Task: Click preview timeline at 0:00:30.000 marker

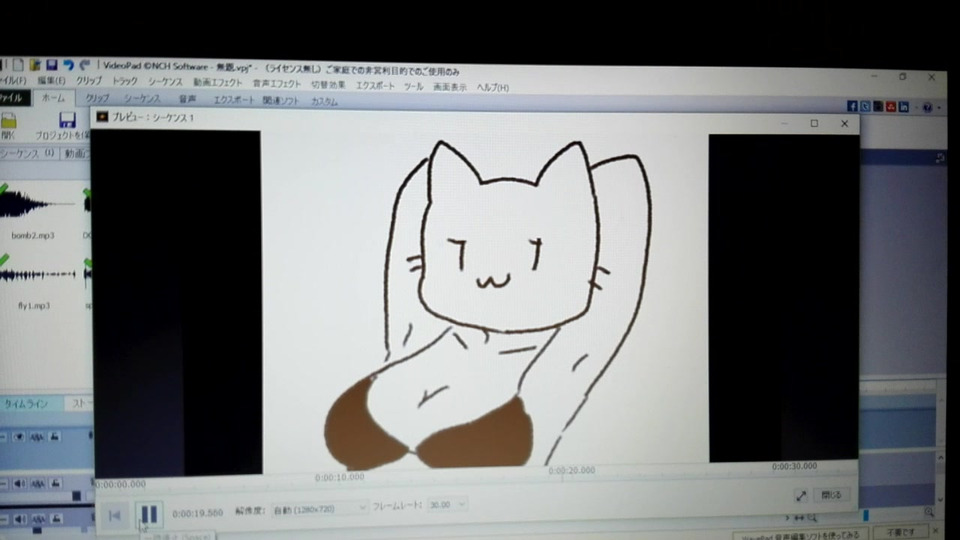Action: pos(794,467)
